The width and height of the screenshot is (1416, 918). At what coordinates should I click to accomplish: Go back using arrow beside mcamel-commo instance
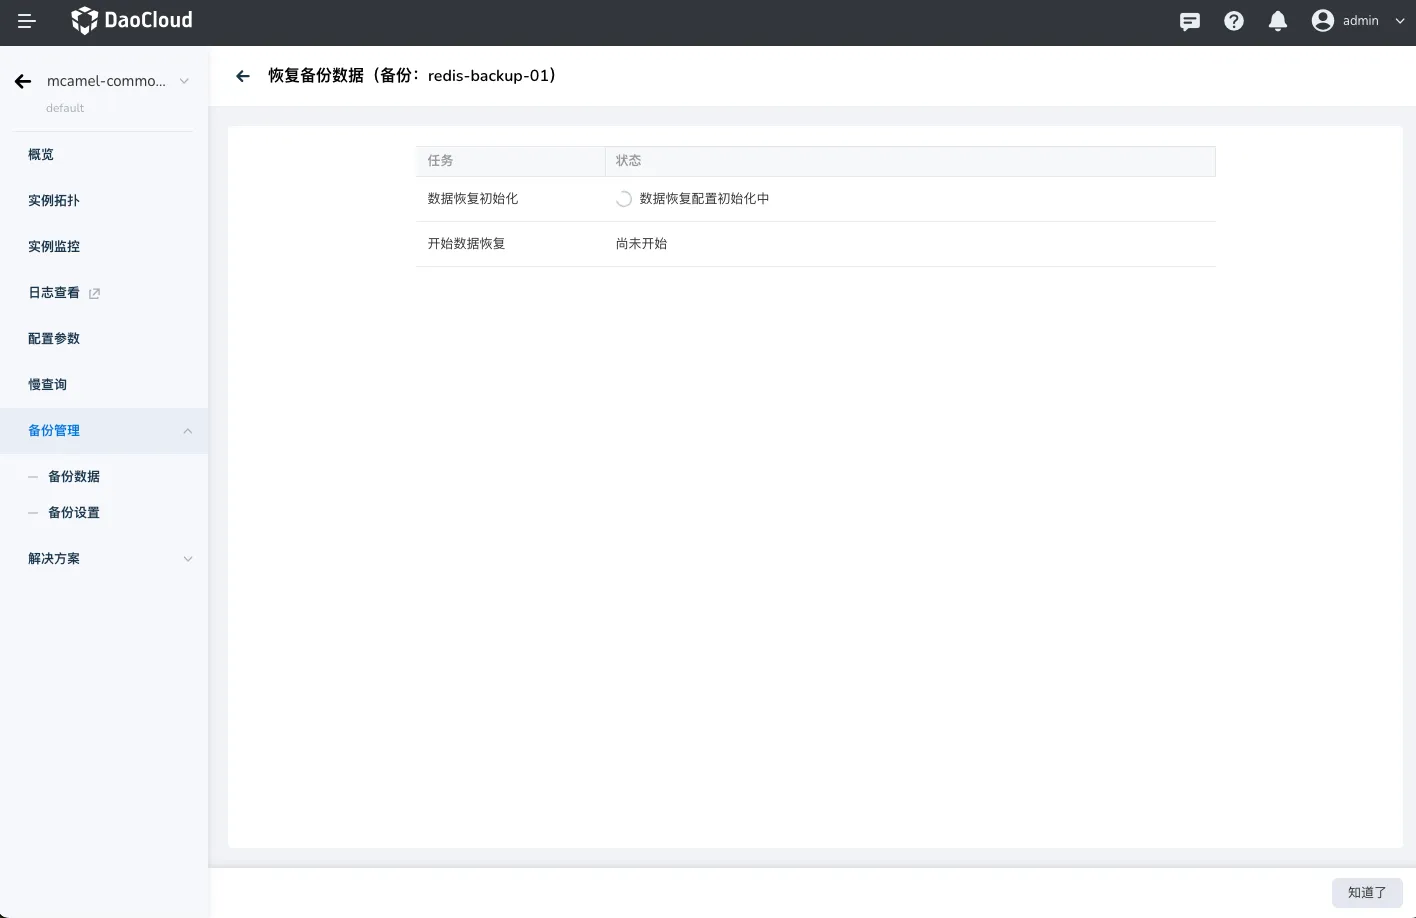point(23,82)
